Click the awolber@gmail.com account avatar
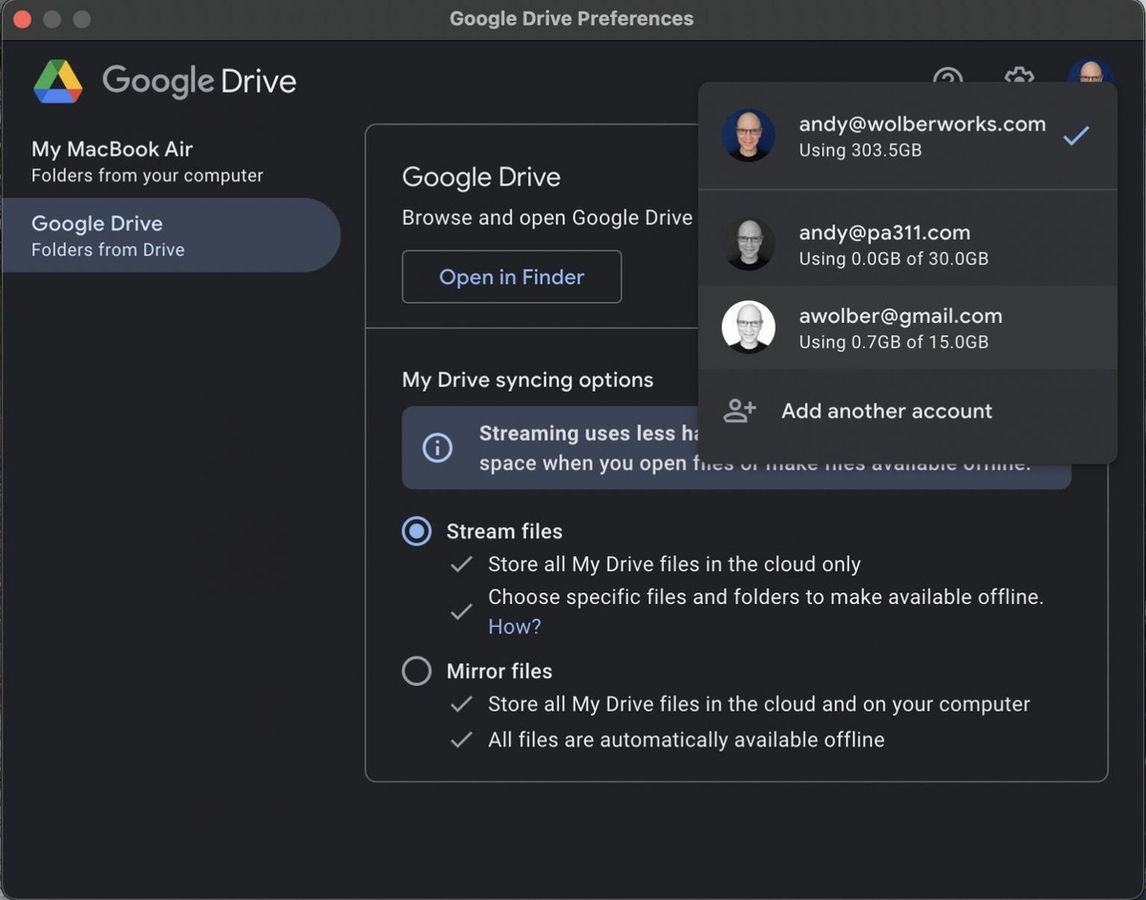1146x900 pixels. click(x=749, y=327)
